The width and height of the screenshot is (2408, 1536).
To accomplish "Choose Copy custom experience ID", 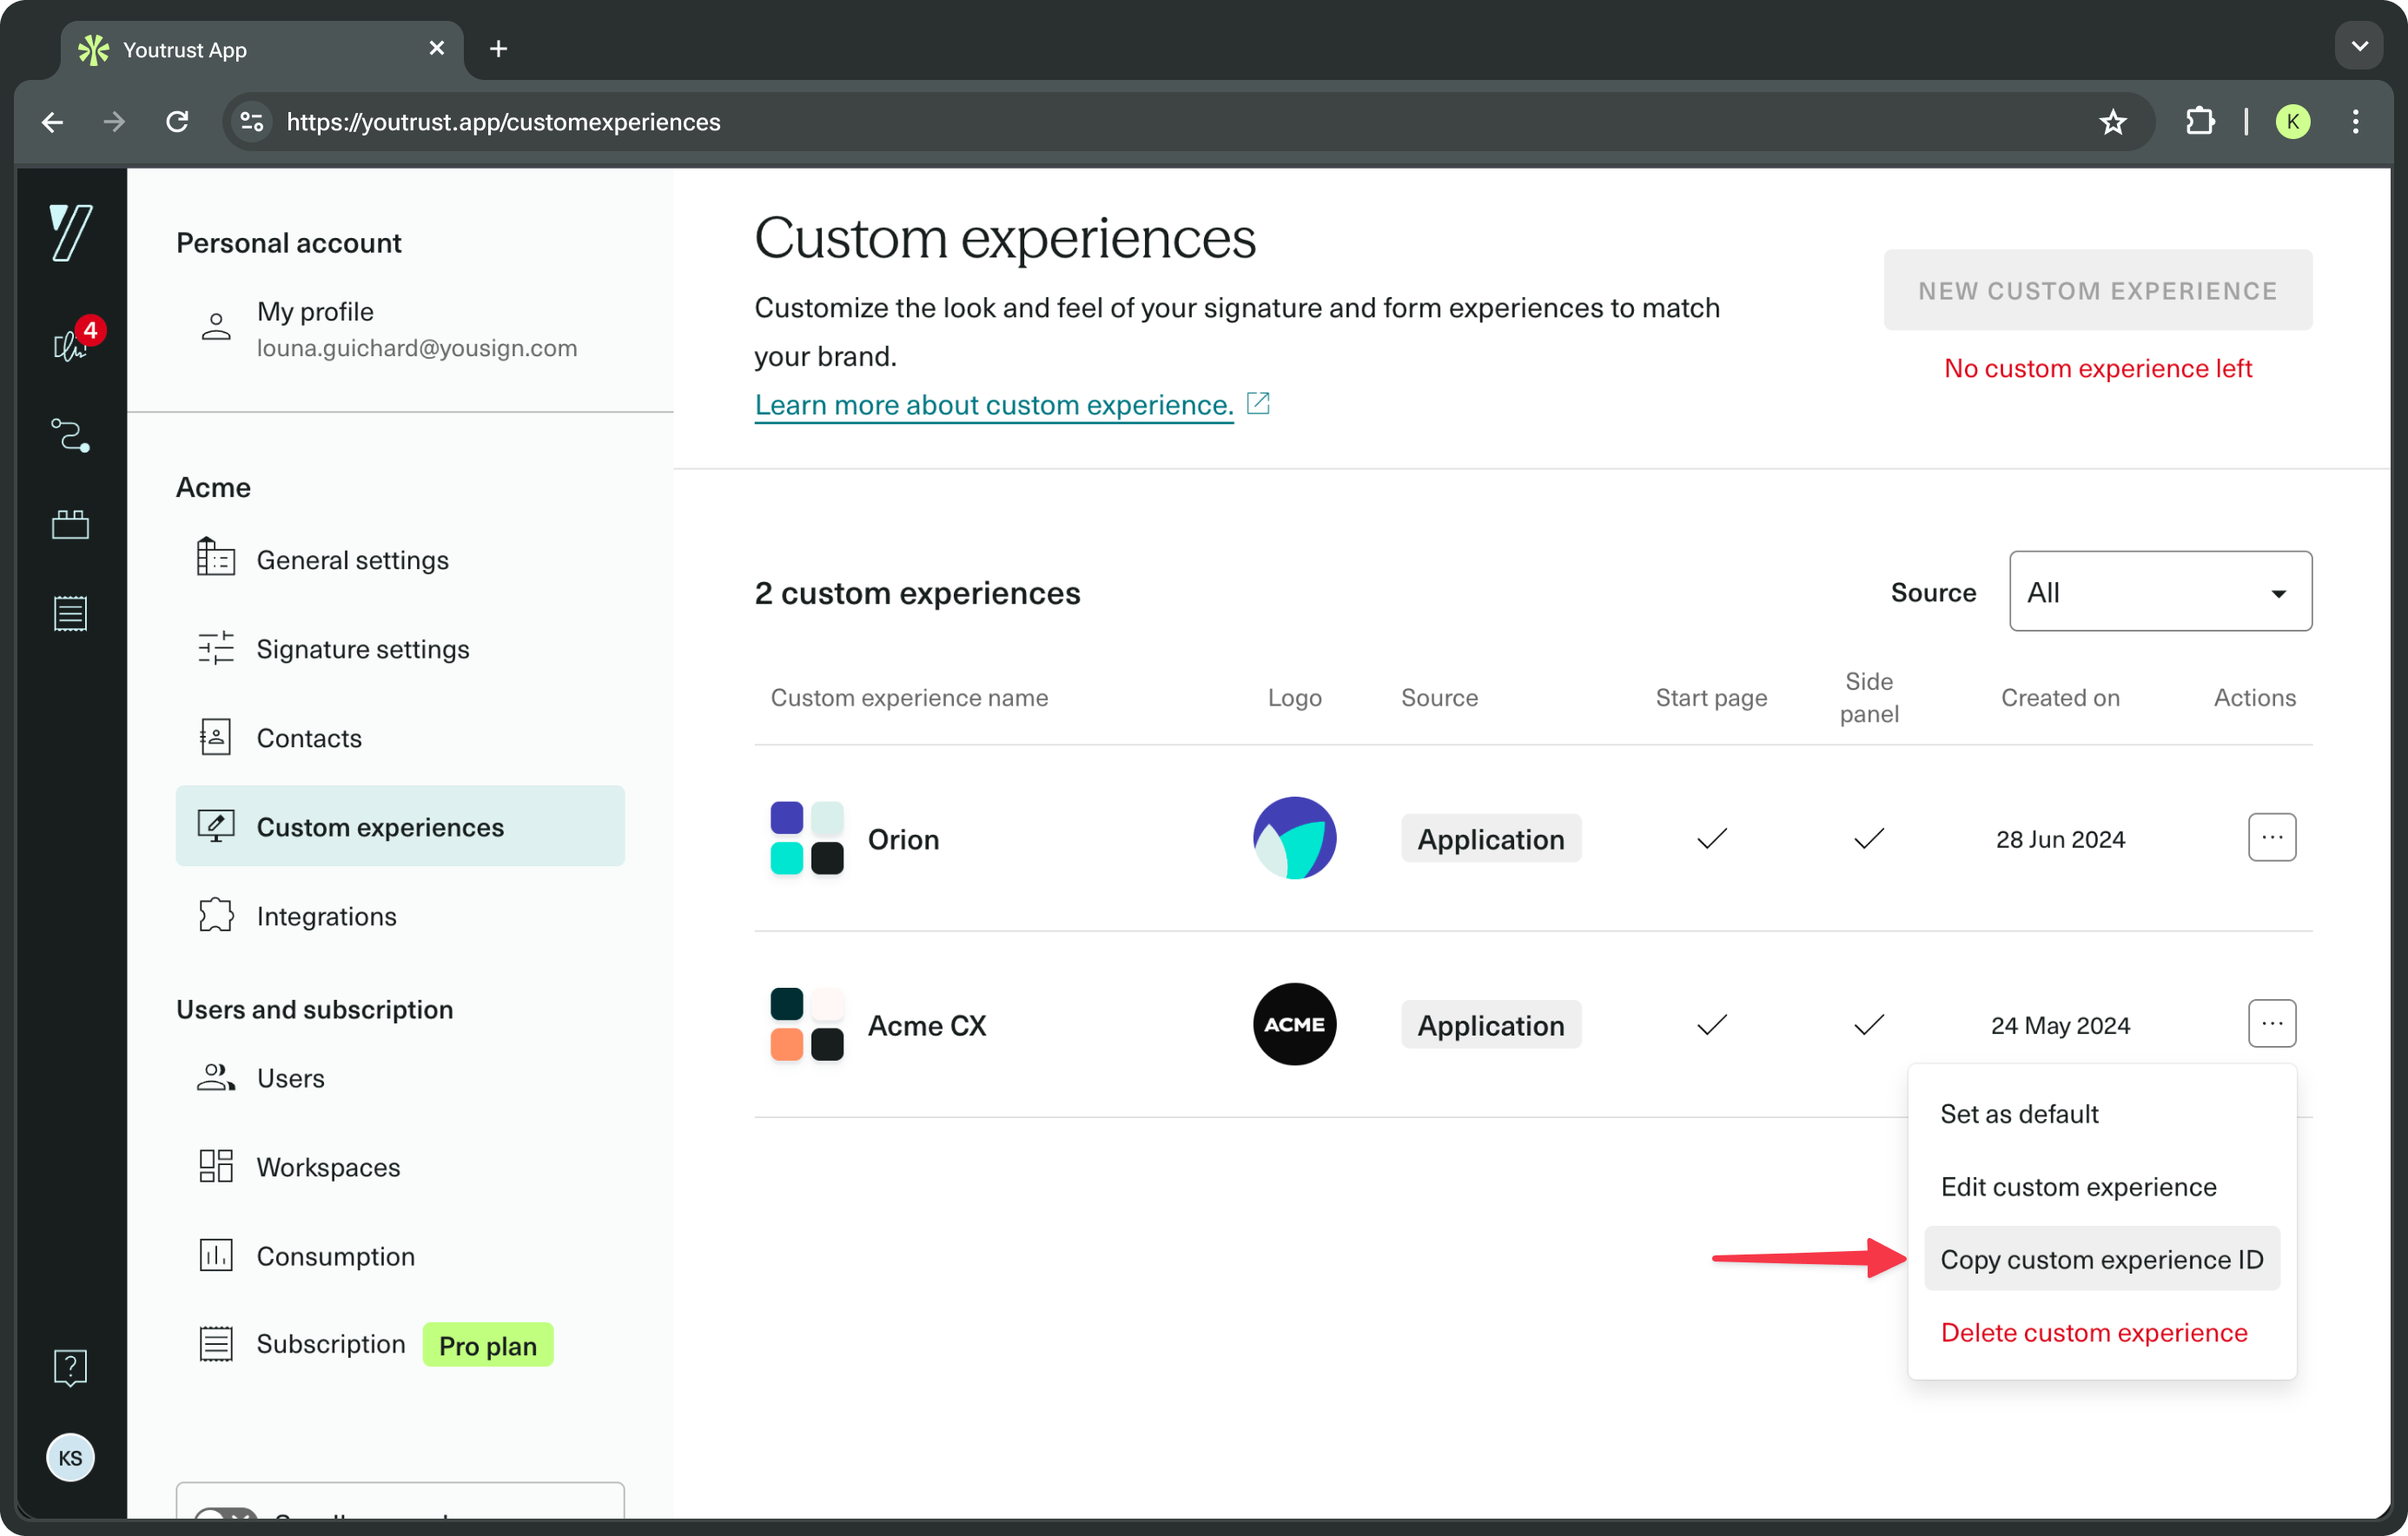I will 2101,1259.
